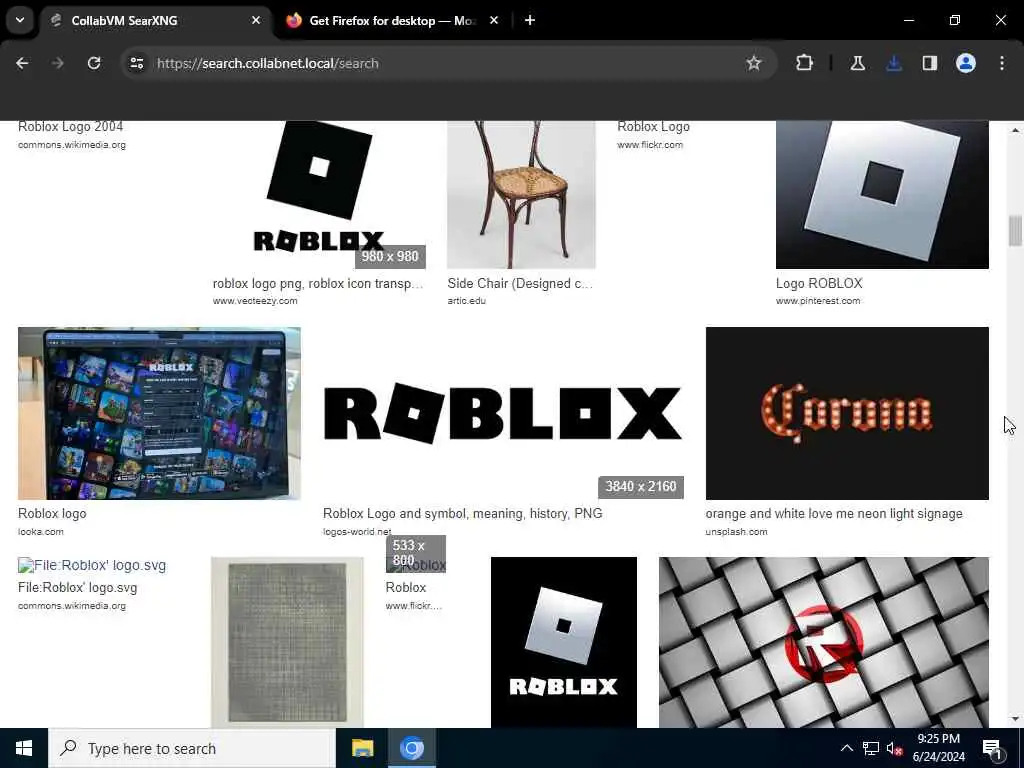The image size is (1024, 768).
Task: Click the '3840 x 2160' size badge
Action: pos(641,487)
